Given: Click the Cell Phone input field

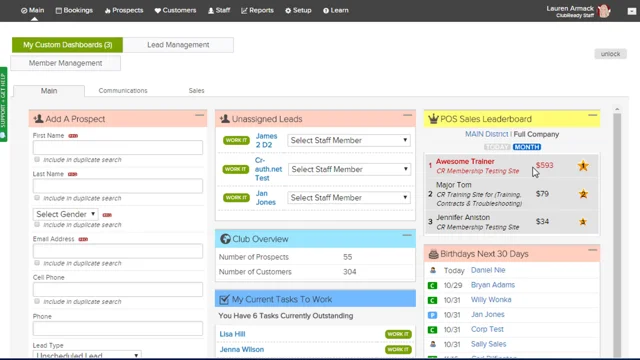Looking at the screenshot, I should tap(118, 289).
